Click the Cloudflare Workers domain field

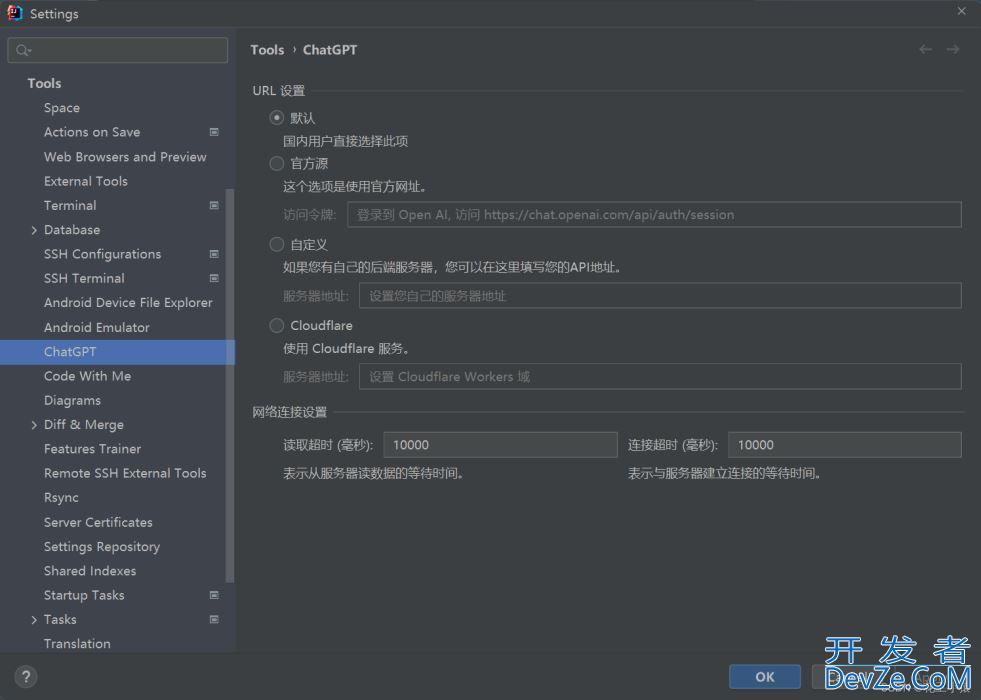coord(660,377)
